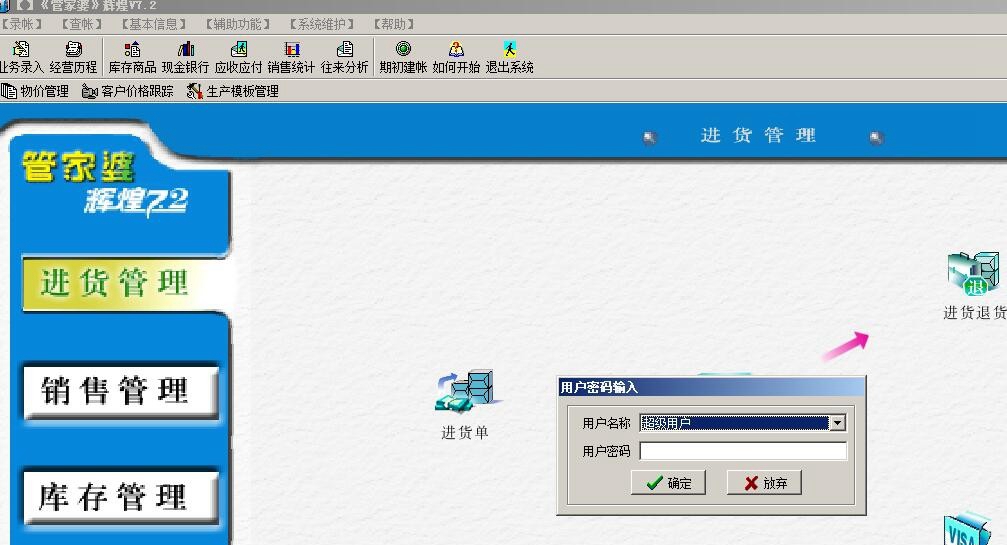Open the 销售统计 toolbar icon
This screenshot has height=545, width=1007.
(292, 57)
